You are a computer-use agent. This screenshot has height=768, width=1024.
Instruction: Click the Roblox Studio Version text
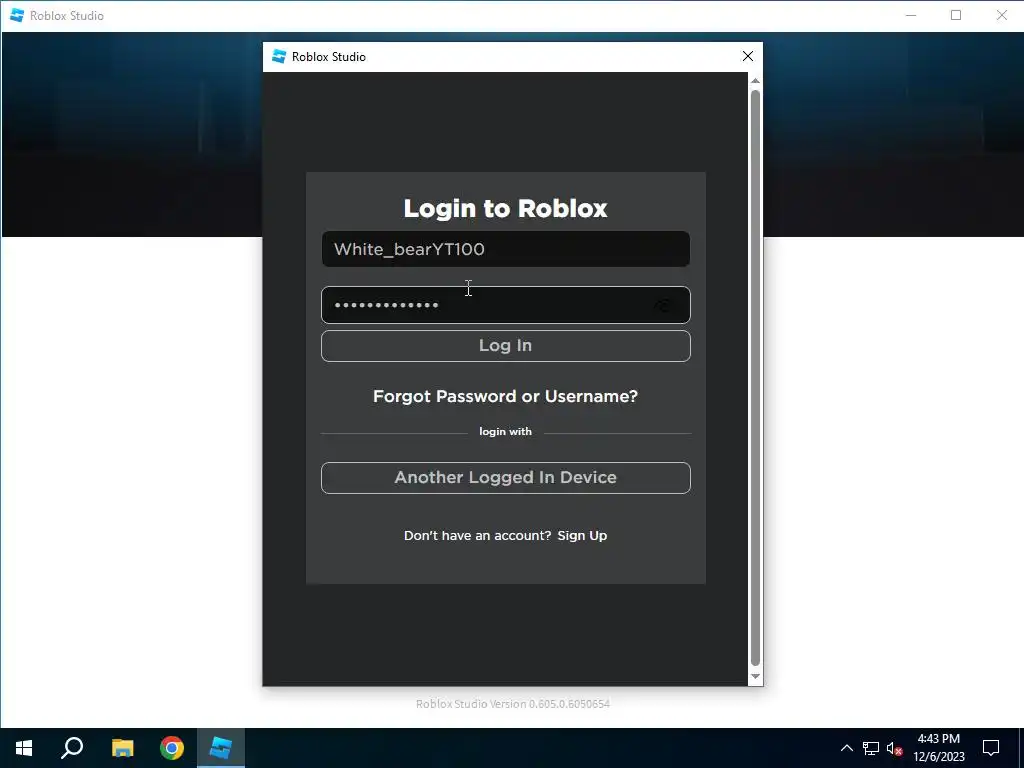[x=513, y=704]
